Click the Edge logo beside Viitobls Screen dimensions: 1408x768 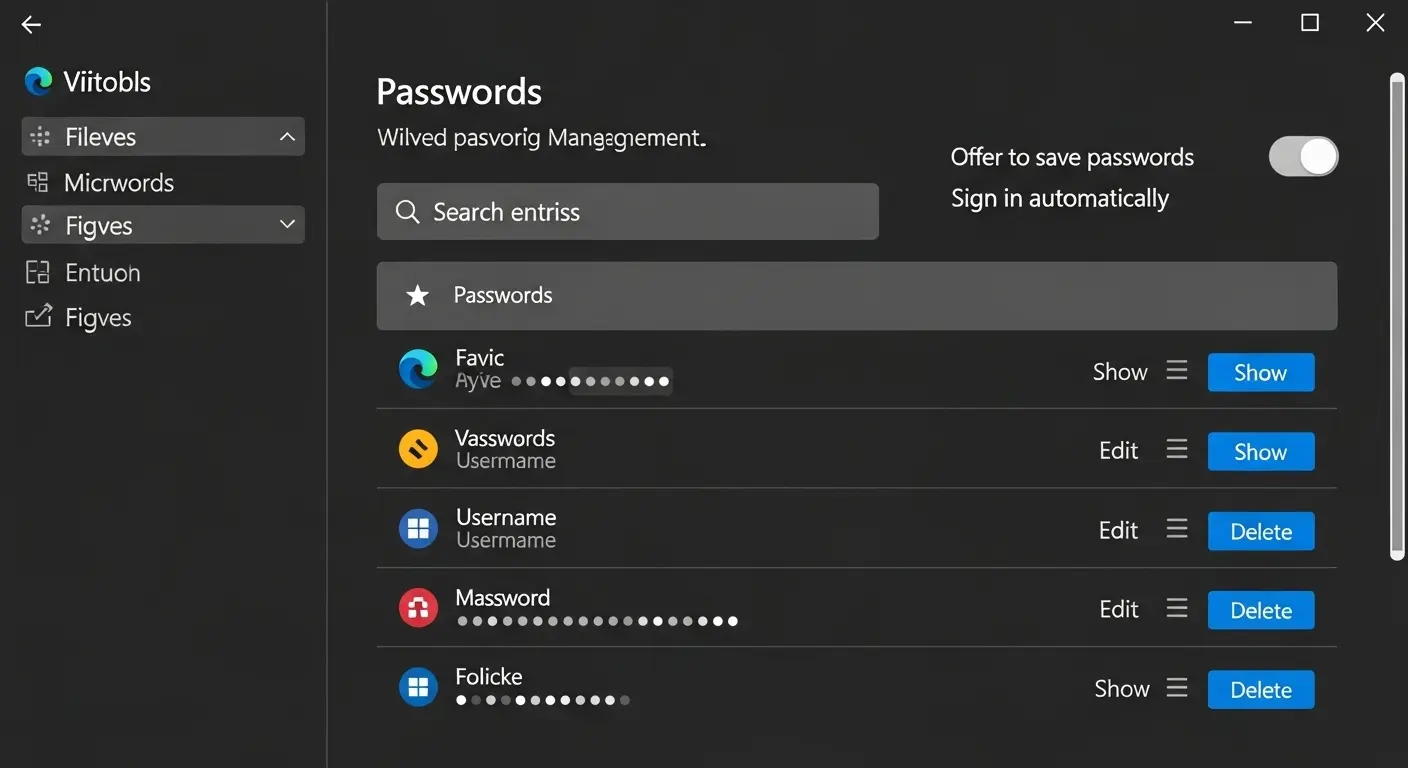click(39, 82)
